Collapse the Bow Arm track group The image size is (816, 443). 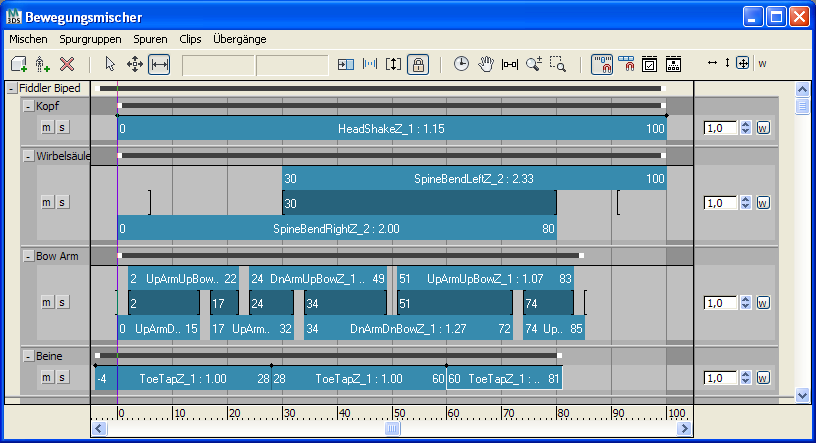pyautogui.click(x=29, y=257)
